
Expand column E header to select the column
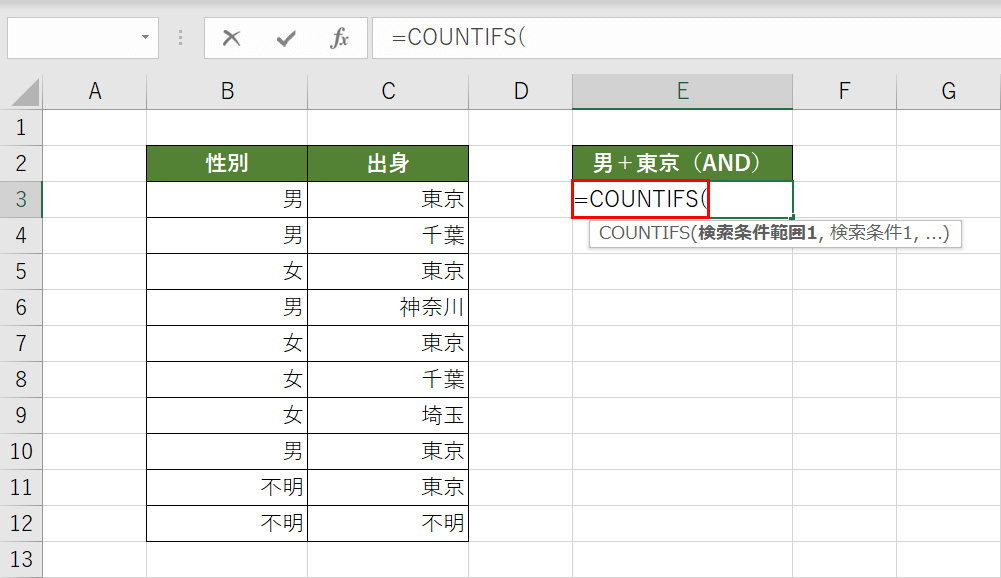[x=682, y=91]
